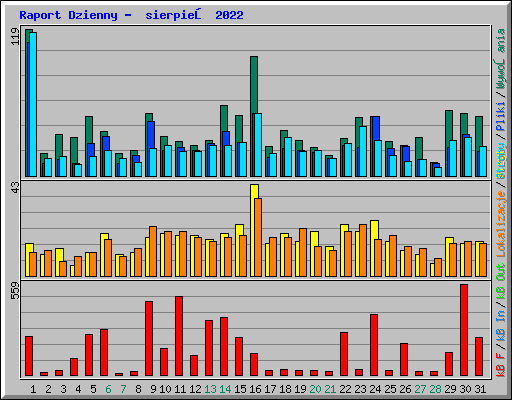Select day label '26' on the x-axis
The image size is (512, 400).
coord(405,389)
